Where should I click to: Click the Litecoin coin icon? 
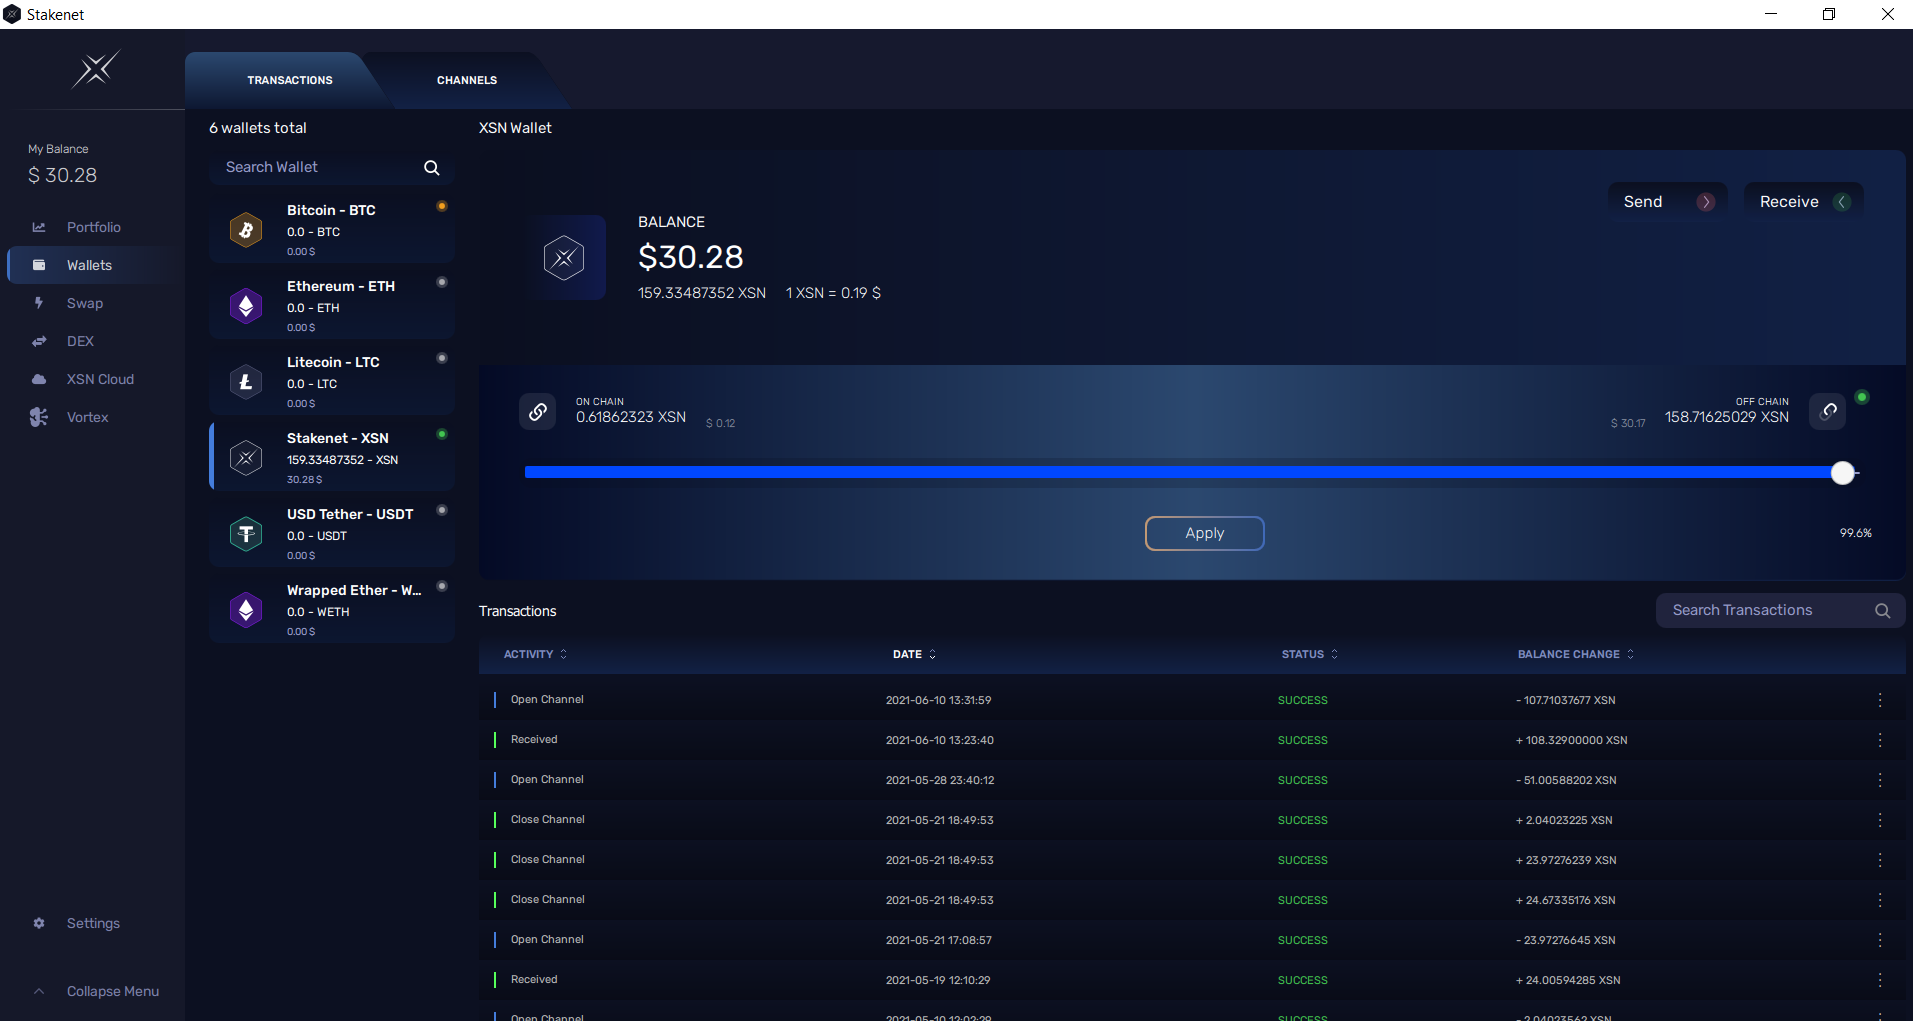pos(246,382)
